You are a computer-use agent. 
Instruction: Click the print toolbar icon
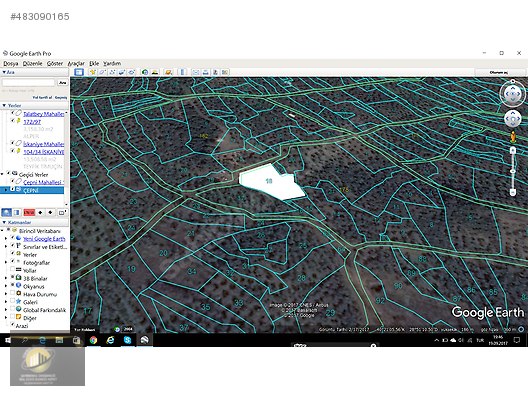coord(205,72)
